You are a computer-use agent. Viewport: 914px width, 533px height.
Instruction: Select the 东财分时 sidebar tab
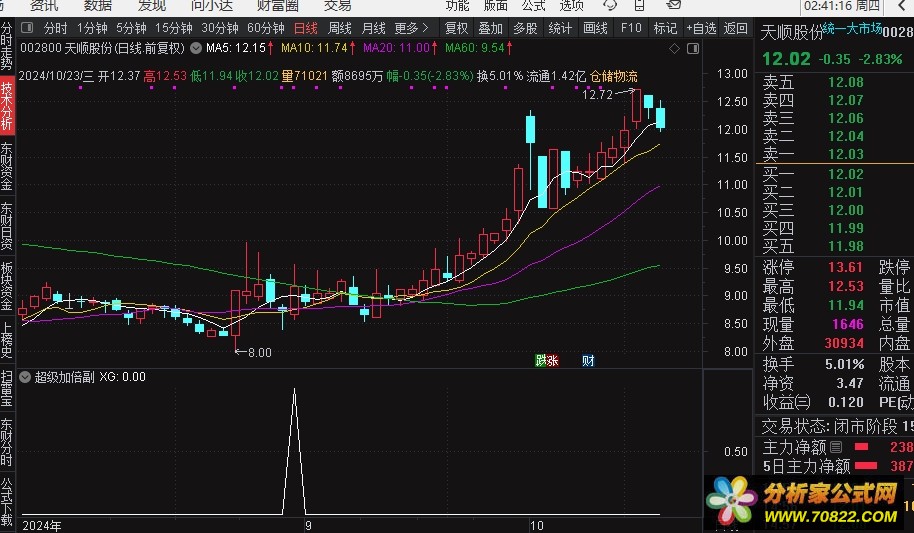point(6,441)
